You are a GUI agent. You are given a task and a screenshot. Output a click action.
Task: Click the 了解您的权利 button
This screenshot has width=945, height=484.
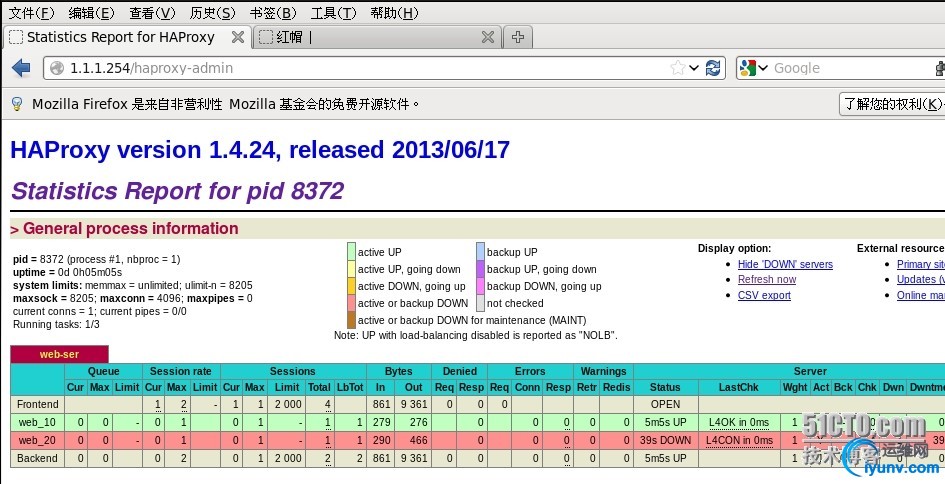(892, 104)
